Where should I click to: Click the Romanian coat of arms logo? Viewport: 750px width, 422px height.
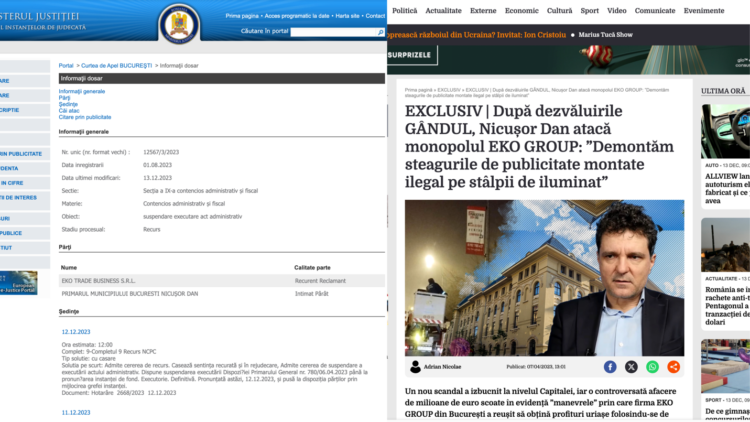(x=179, y=23)
